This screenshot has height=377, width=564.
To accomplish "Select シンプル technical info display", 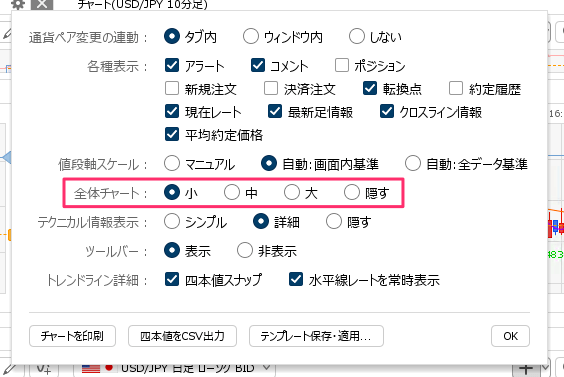I will click(172, 221).
